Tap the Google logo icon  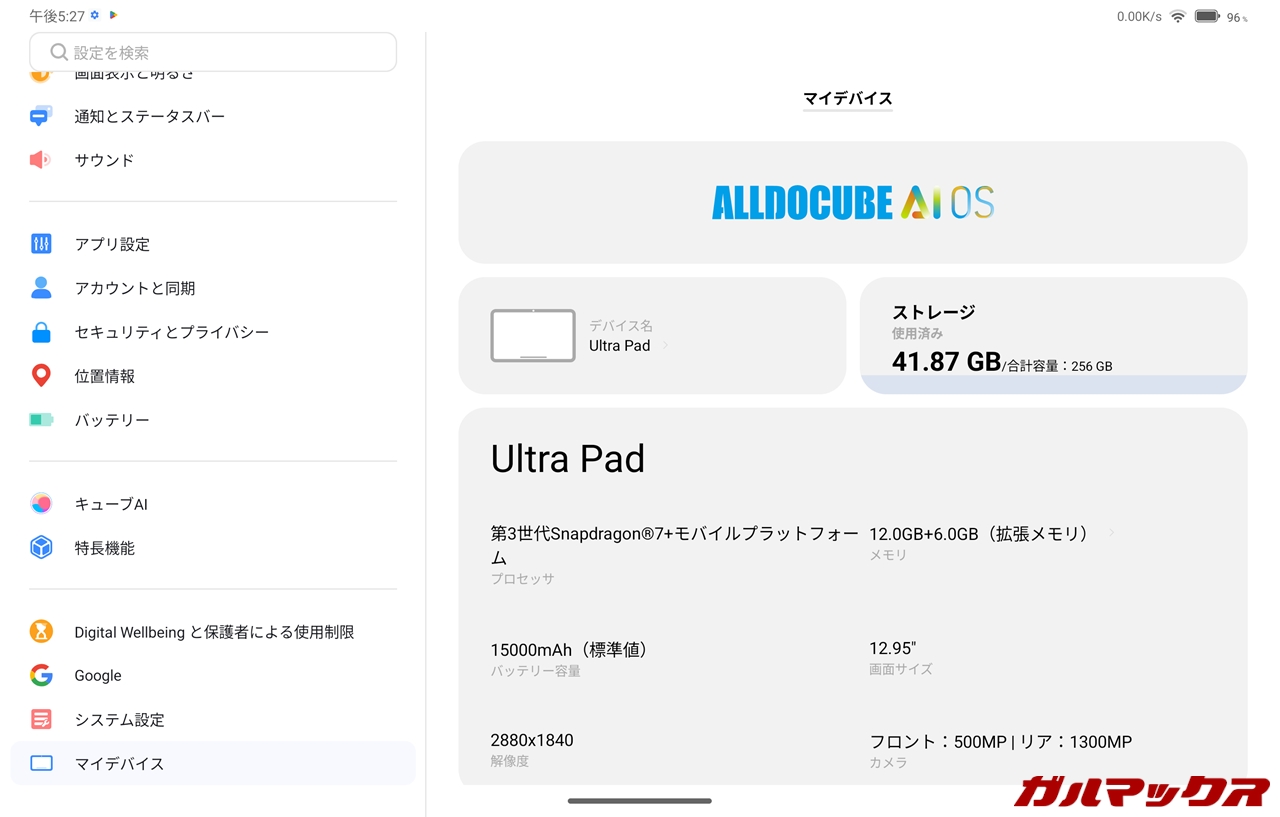click(41, 676)
